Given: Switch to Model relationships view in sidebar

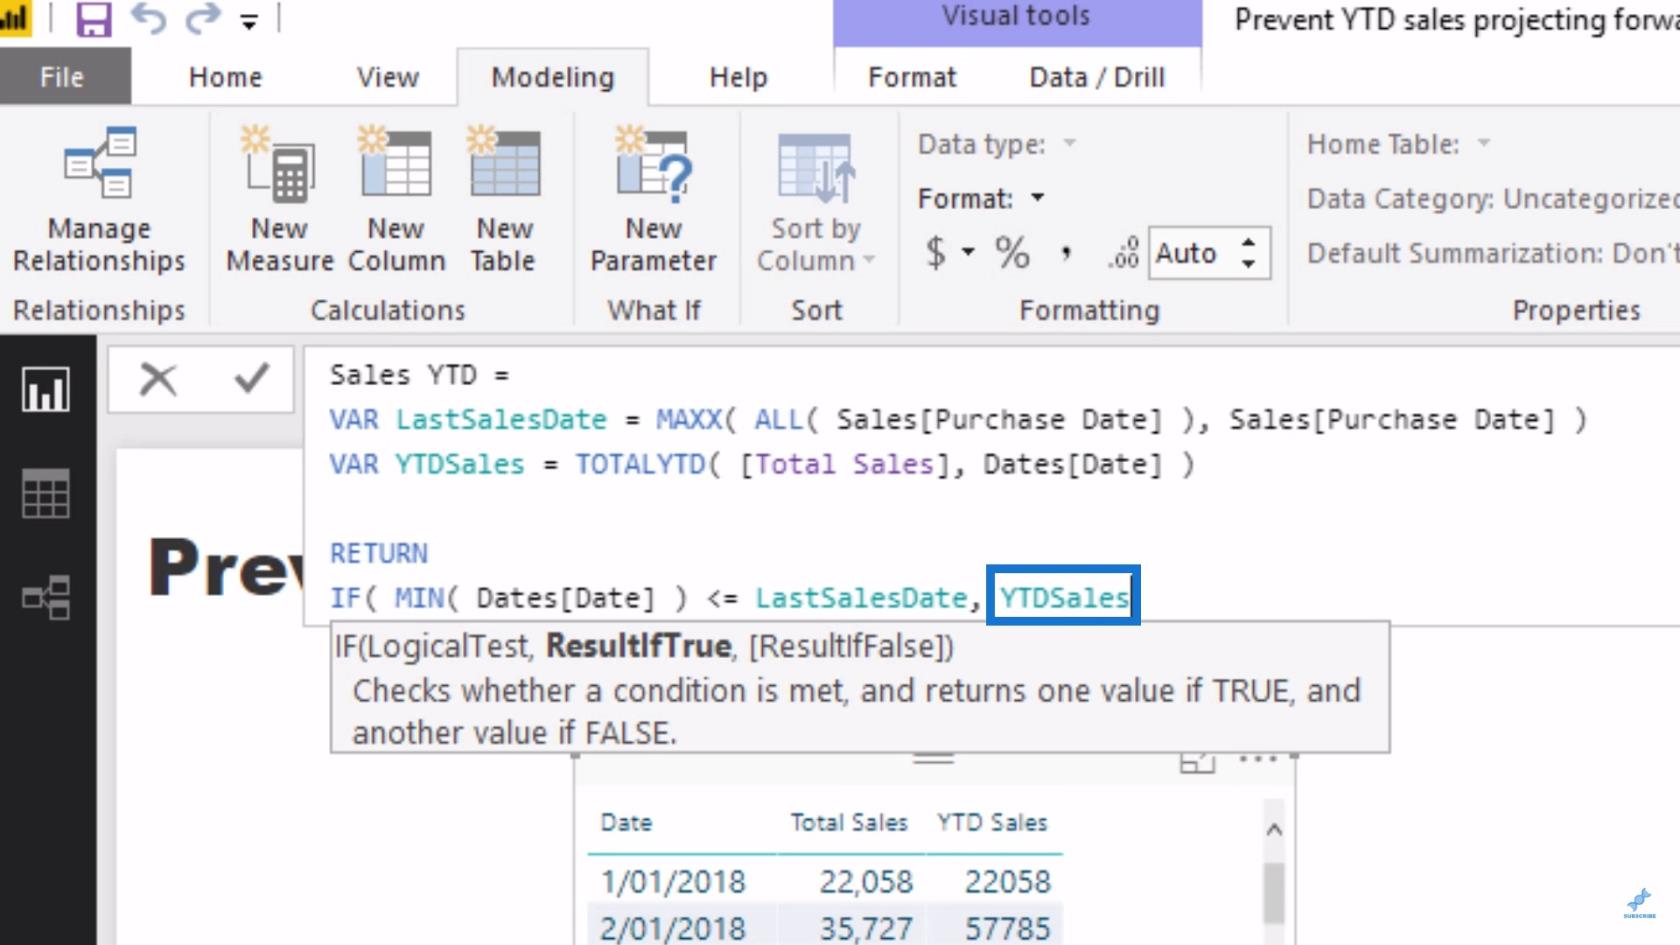Looking at the screenshot, I should 47,597.
